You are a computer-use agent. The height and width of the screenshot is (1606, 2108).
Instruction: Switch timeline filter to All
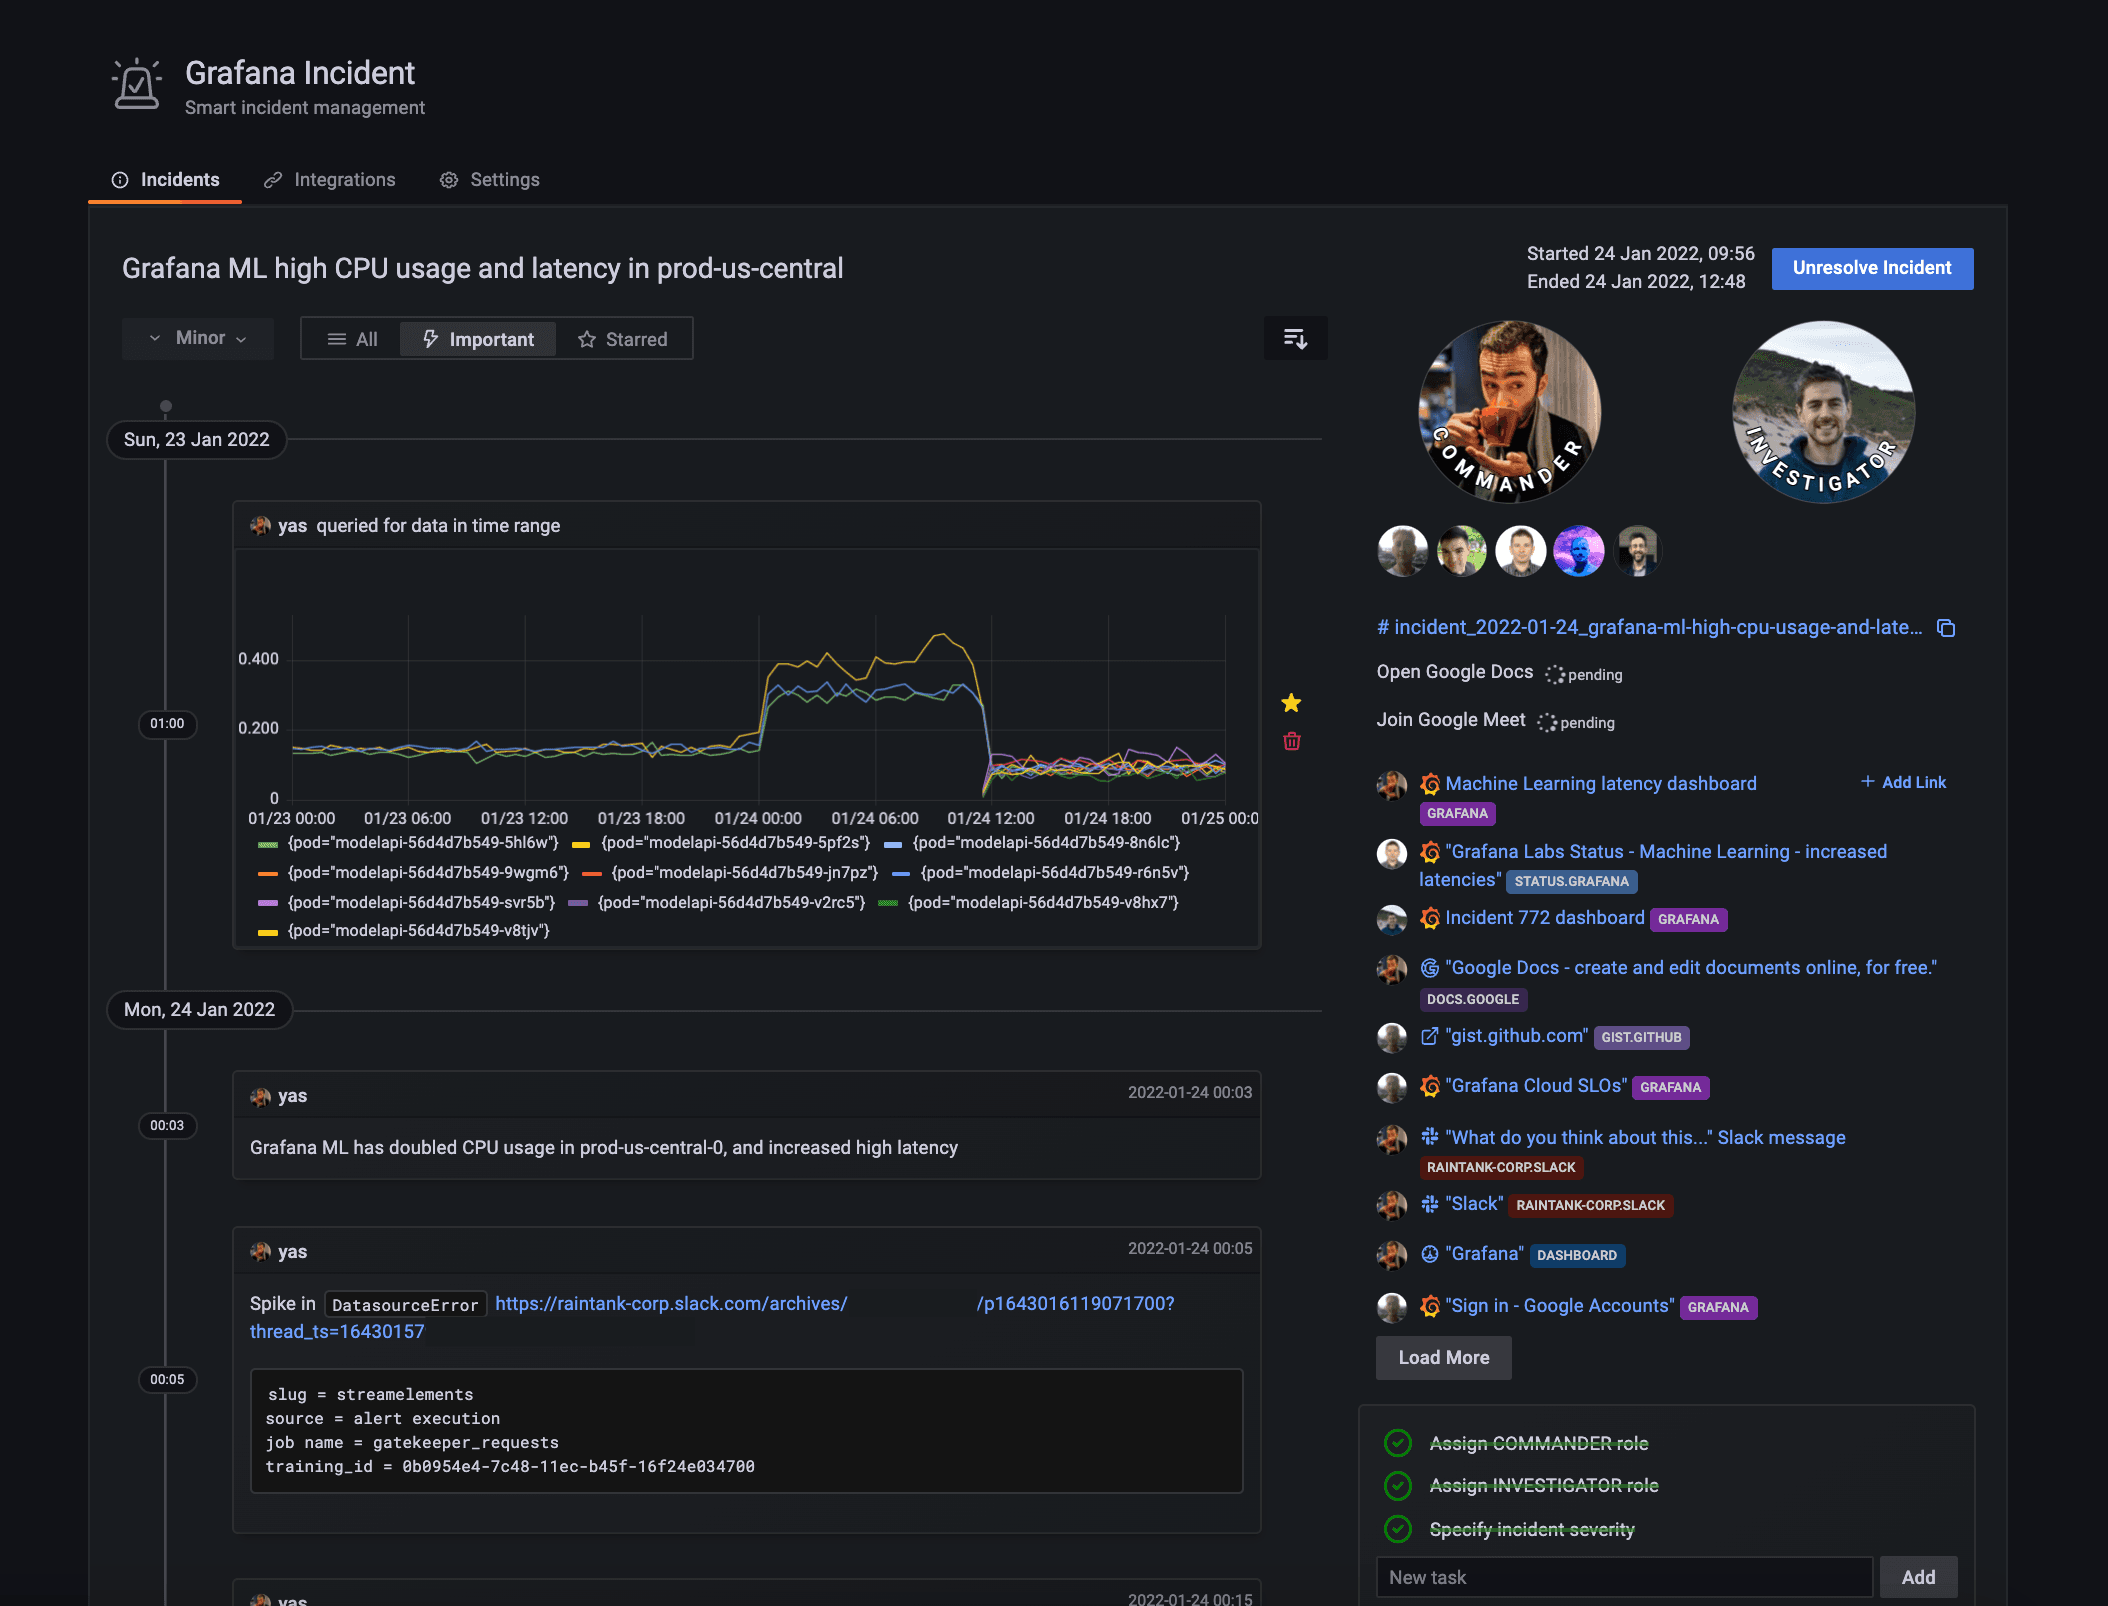point(352,340)
